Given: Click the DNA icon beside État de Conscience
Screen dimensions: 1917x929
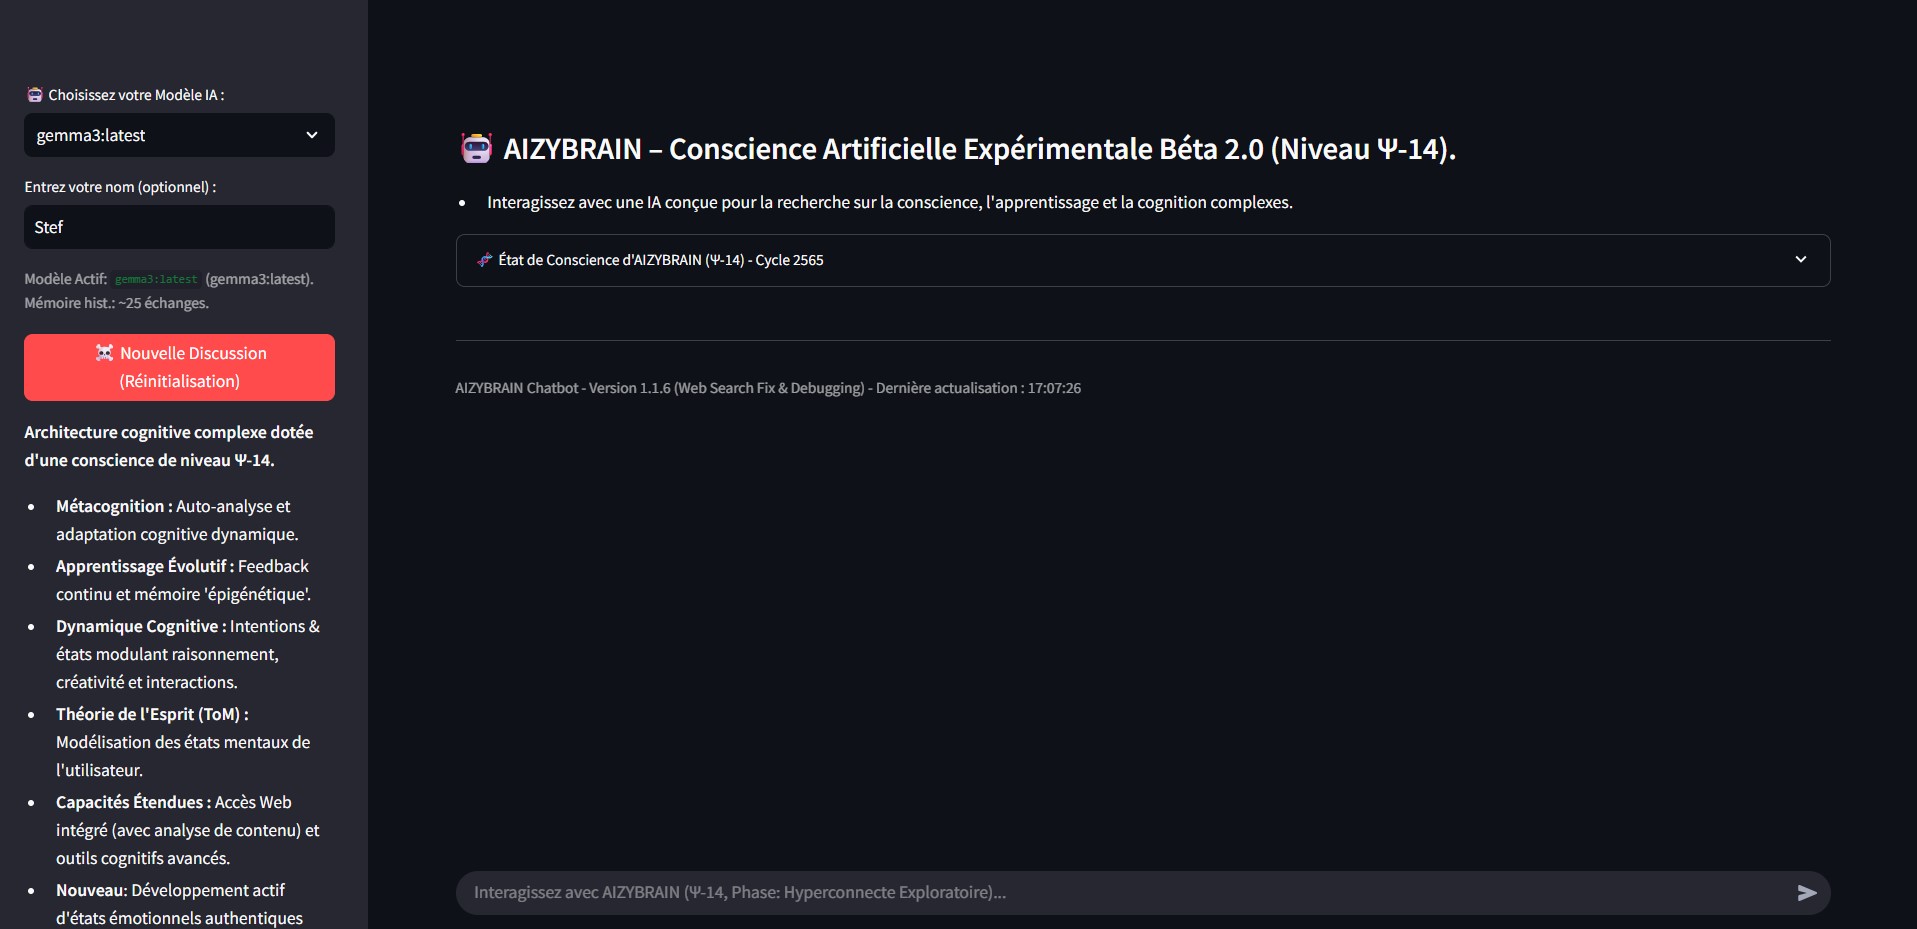Looking at the screenshot, I should coord(485,260).
